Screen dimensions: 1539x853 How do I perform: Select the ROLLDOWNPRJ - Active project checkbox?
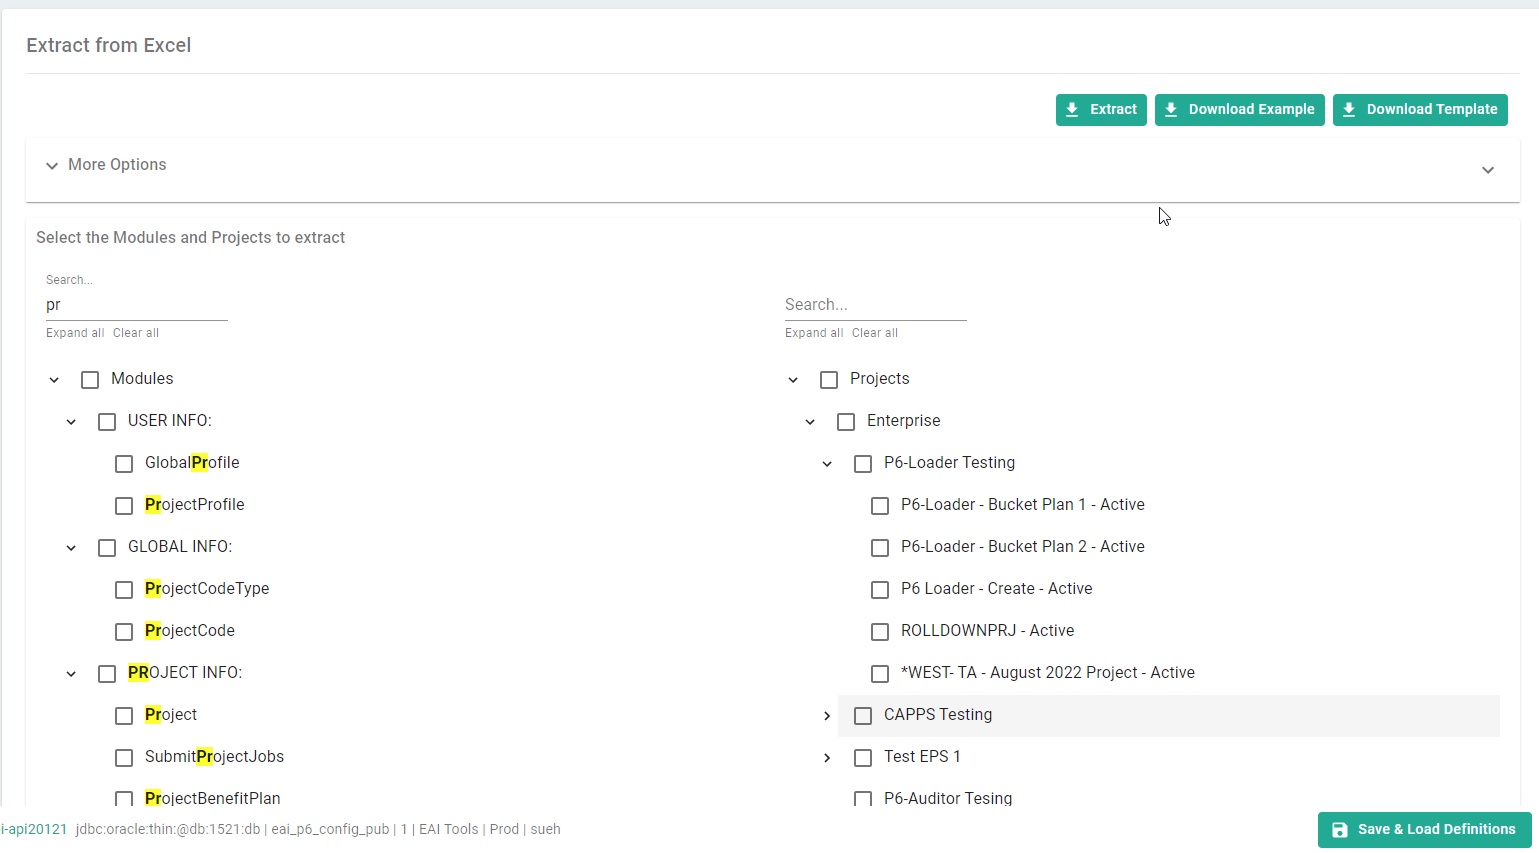pos(880,632)
